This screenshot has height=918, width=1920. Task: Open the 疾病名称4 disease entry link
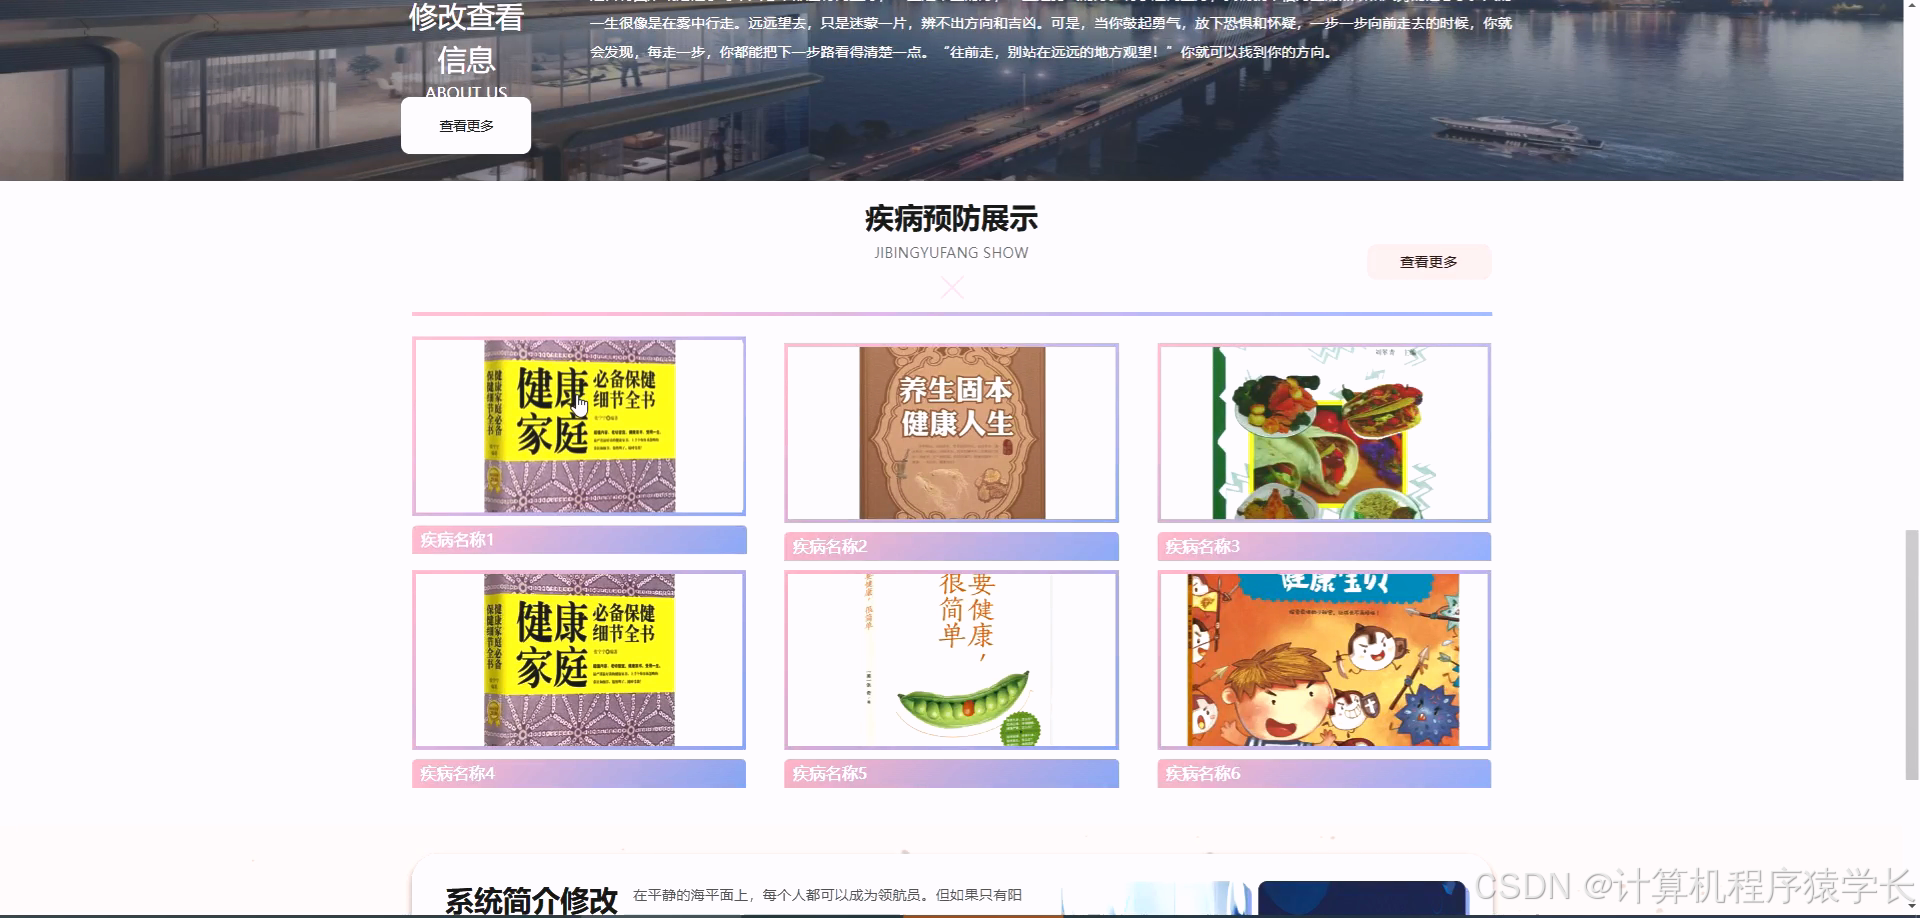click(x=455, y=773)
